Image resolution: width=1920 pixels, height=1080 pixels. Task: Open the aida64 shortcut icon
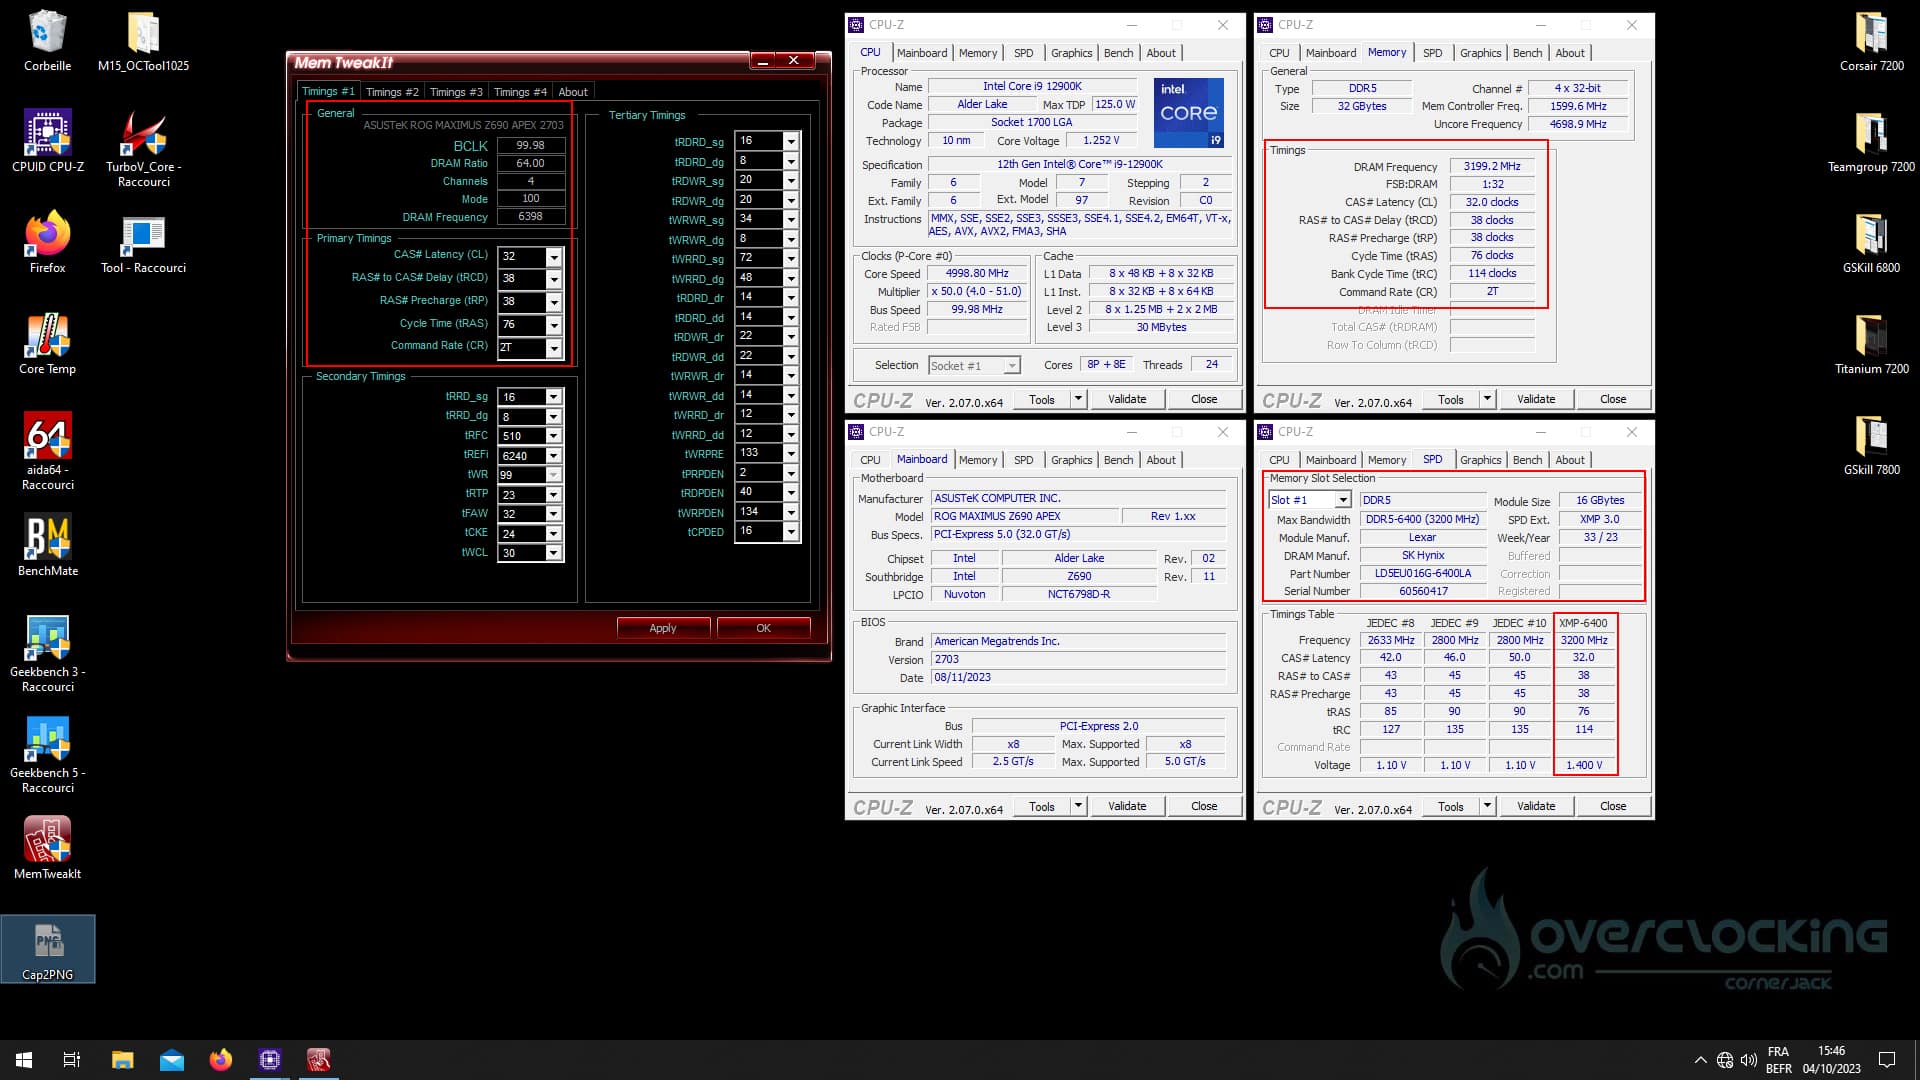click(47, 452)
